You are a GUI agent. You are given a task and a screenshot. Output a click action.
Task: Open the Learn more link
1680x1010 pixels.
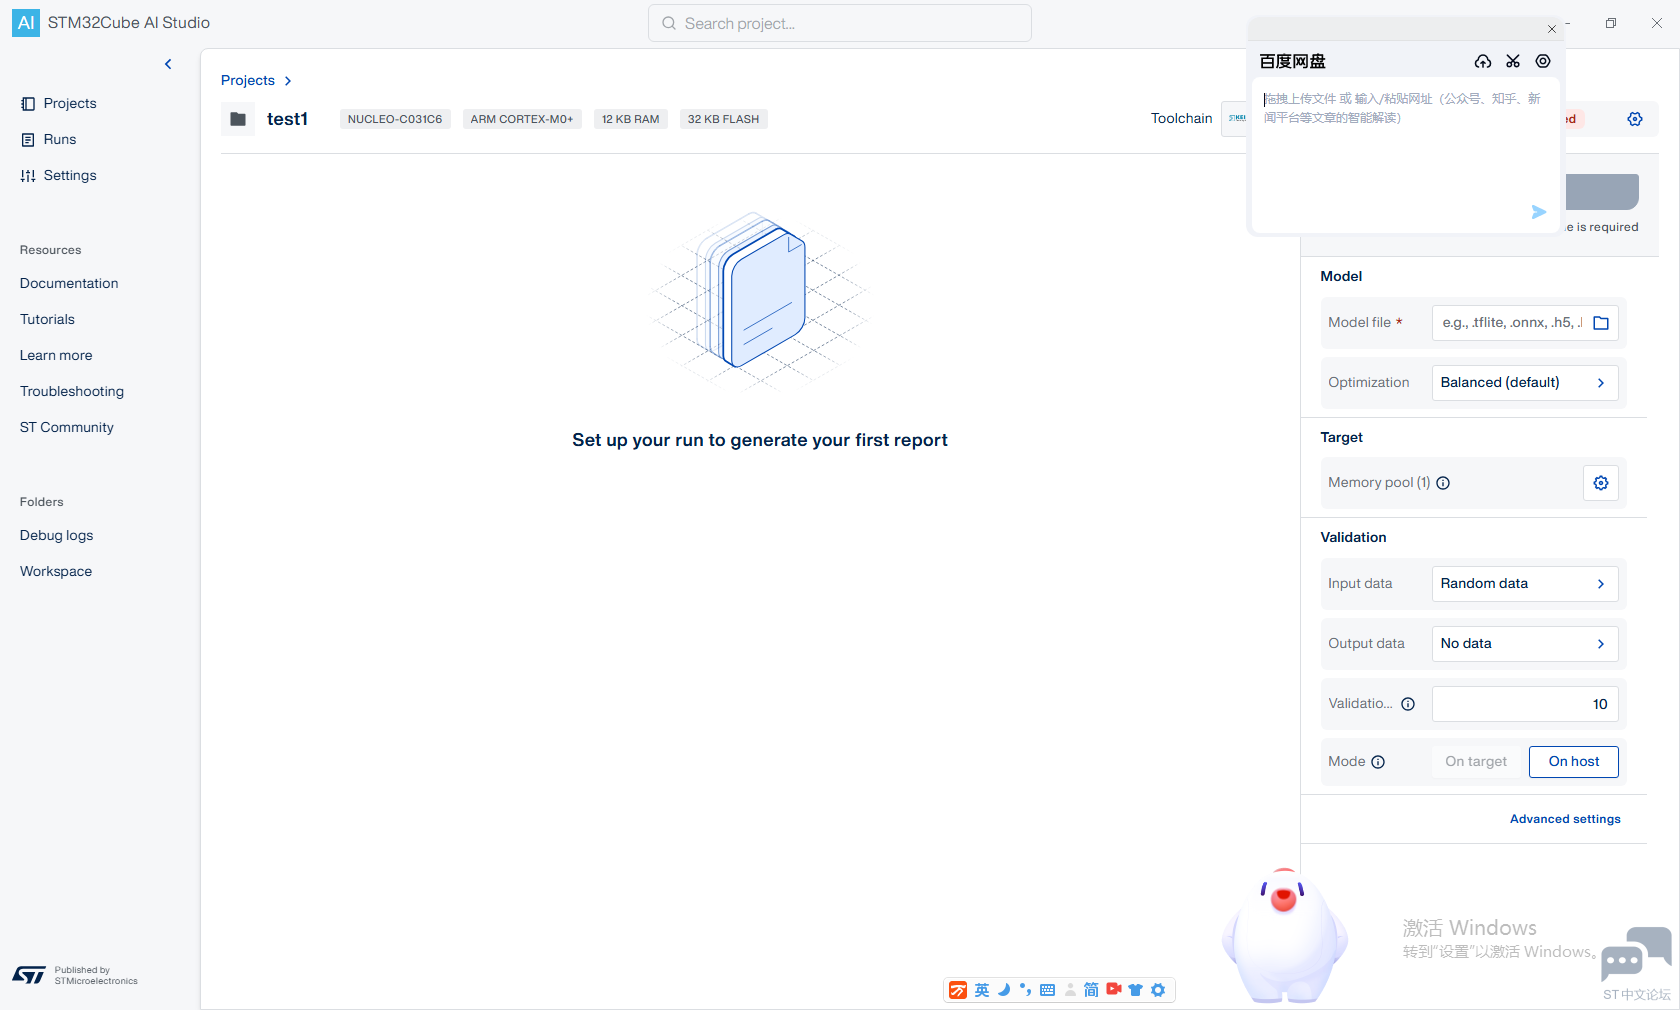pyautogui.click(x=56, y=355)
